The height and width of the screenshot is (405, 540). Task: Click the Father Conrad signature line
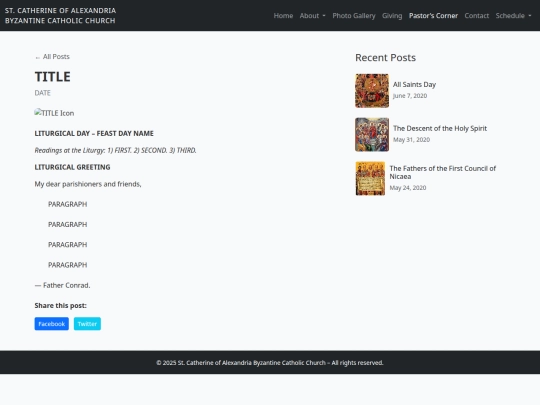point(62,285)
